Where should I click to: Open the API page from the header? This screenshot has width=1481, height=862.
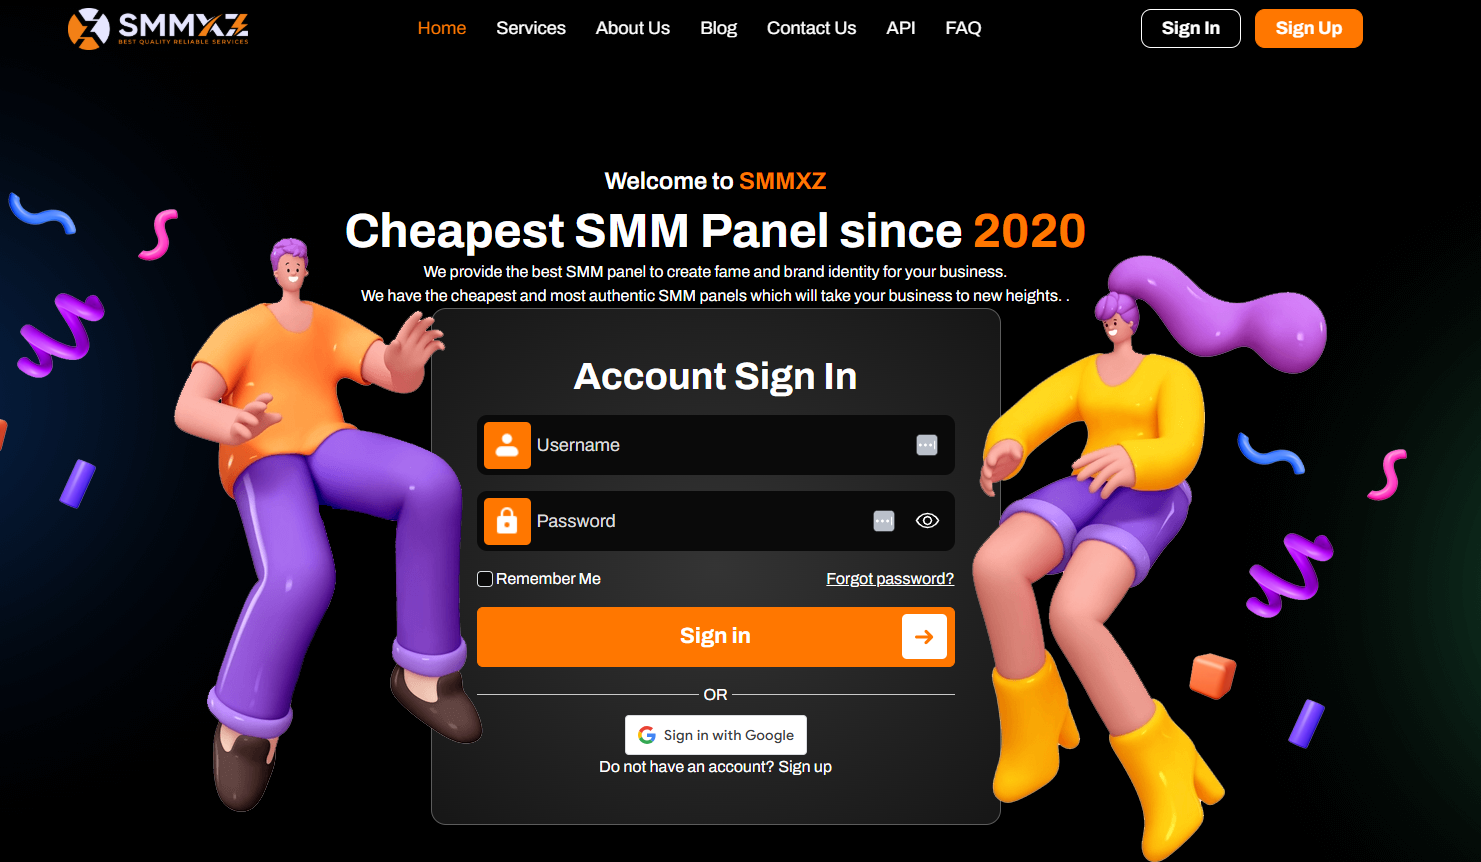901,28
